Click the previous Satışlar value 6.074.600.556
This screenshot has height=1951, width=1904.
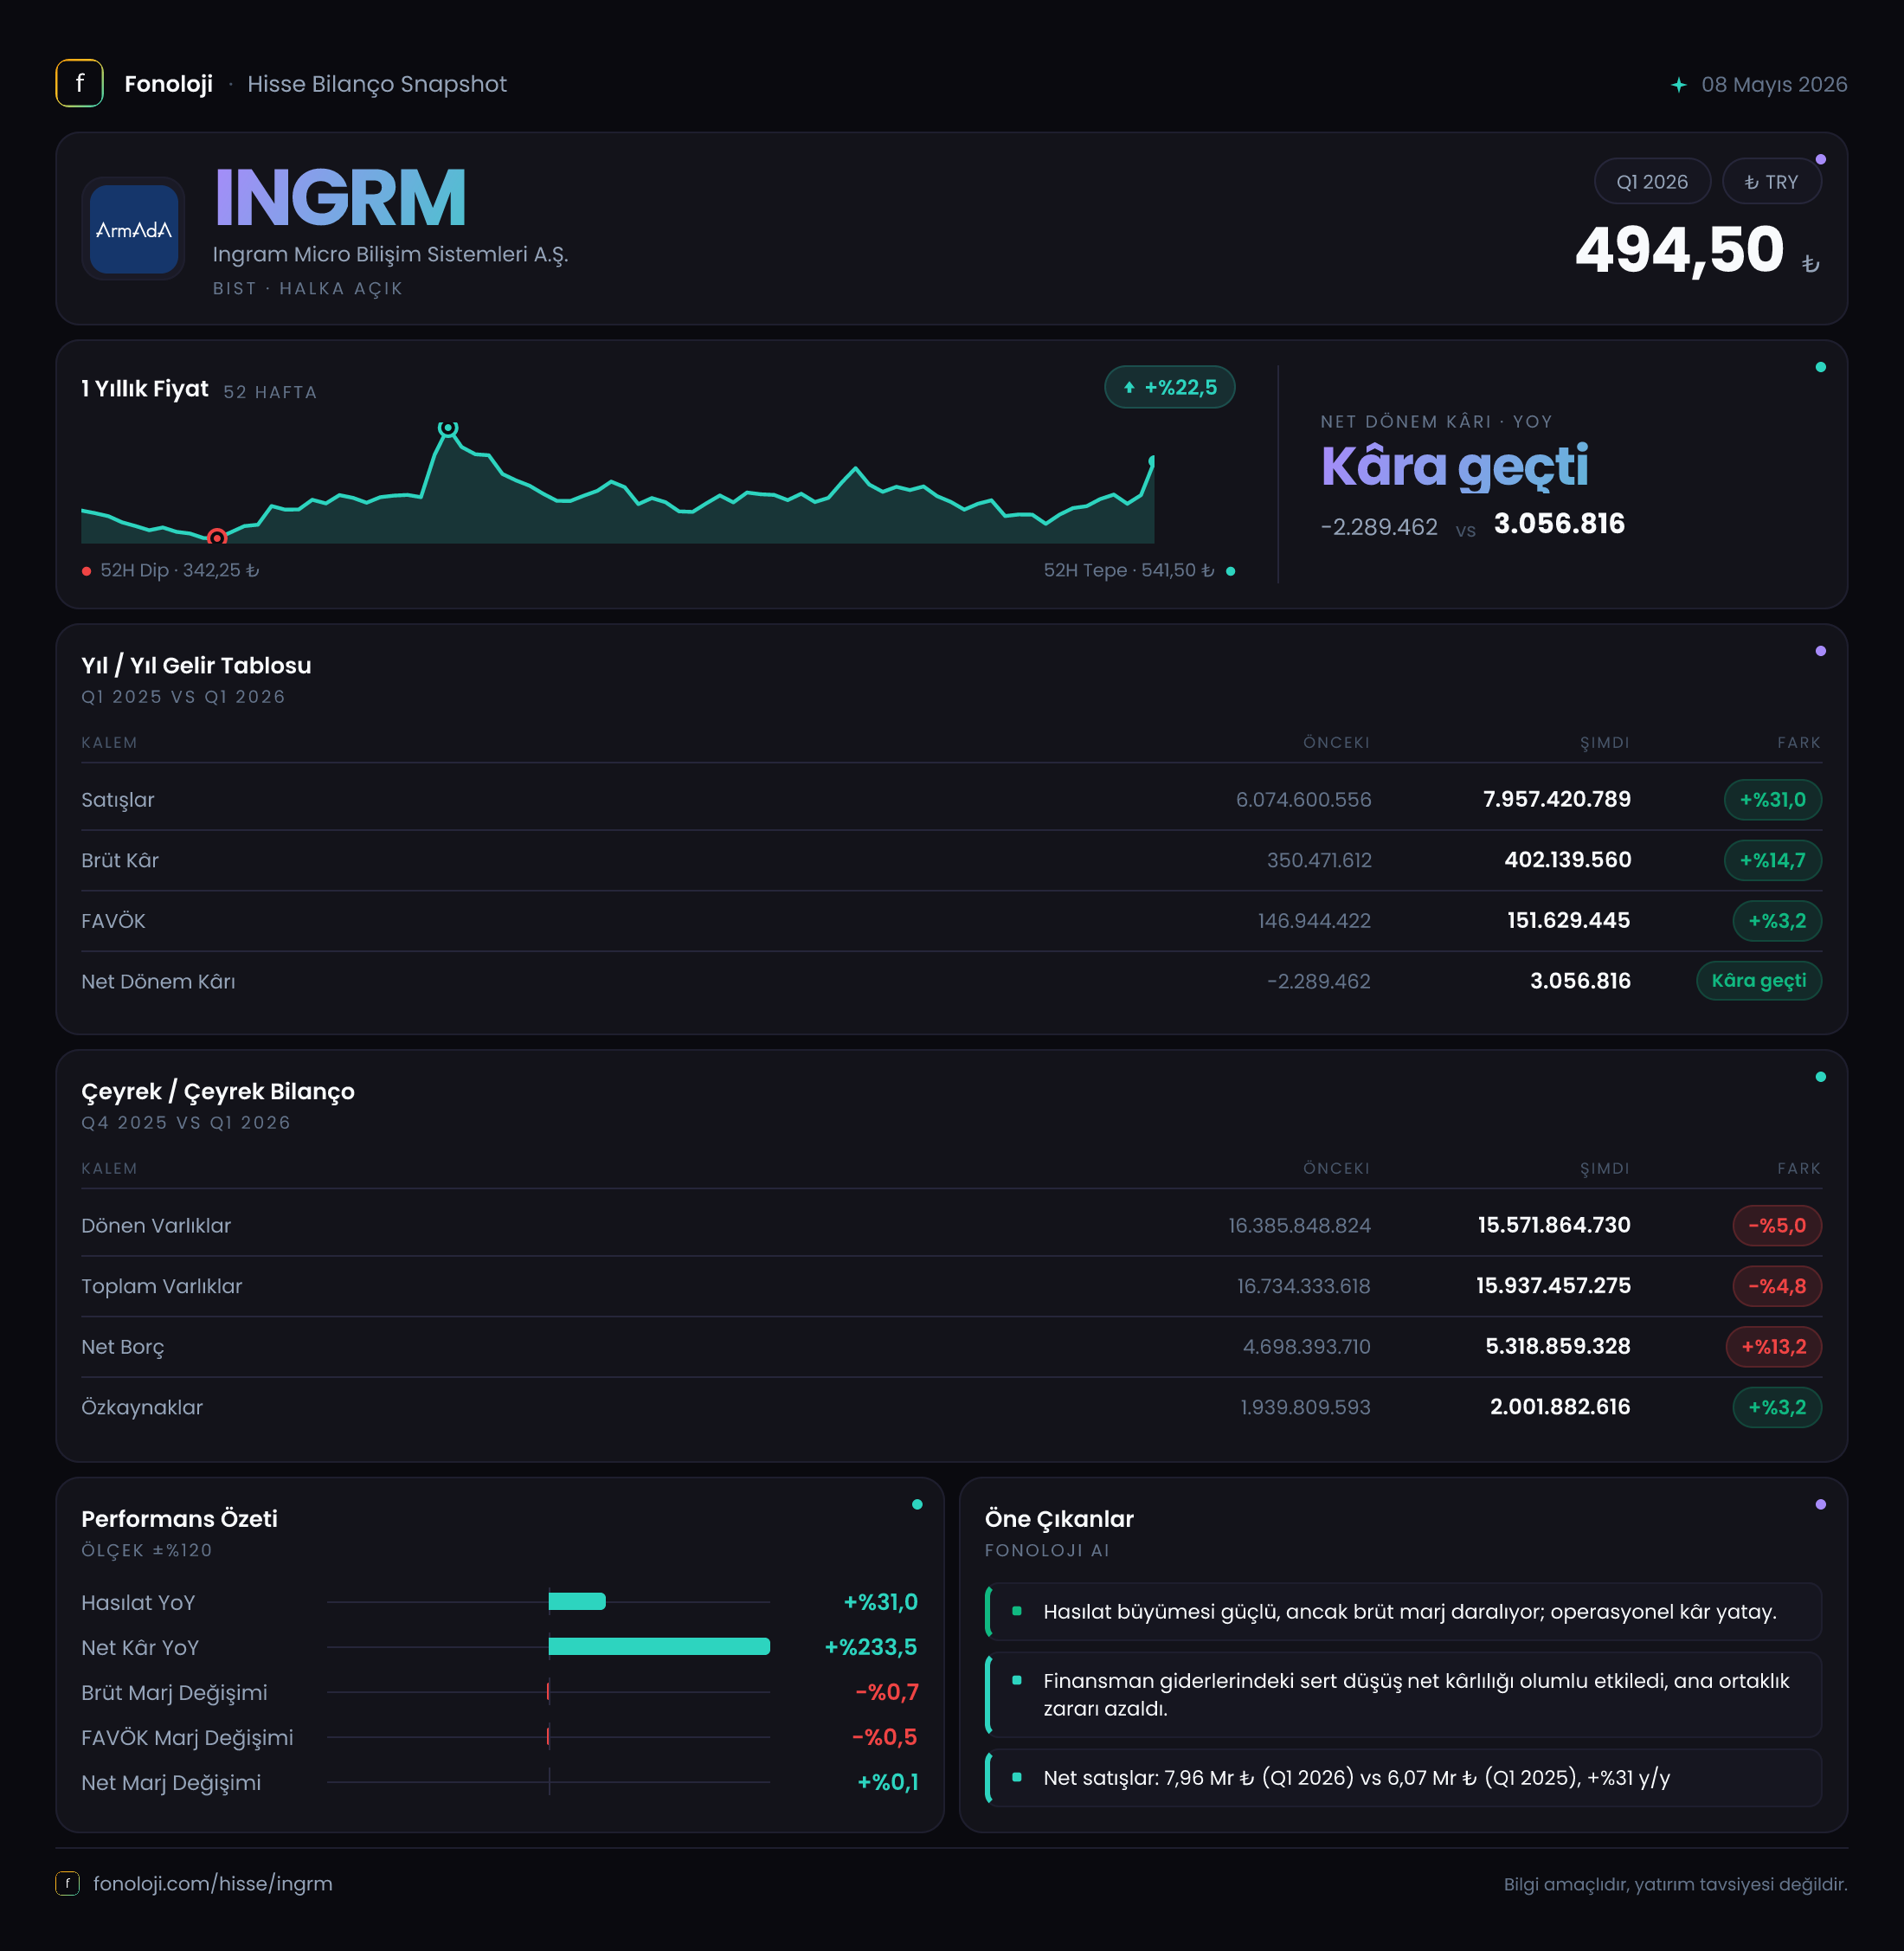point(1303,800)
